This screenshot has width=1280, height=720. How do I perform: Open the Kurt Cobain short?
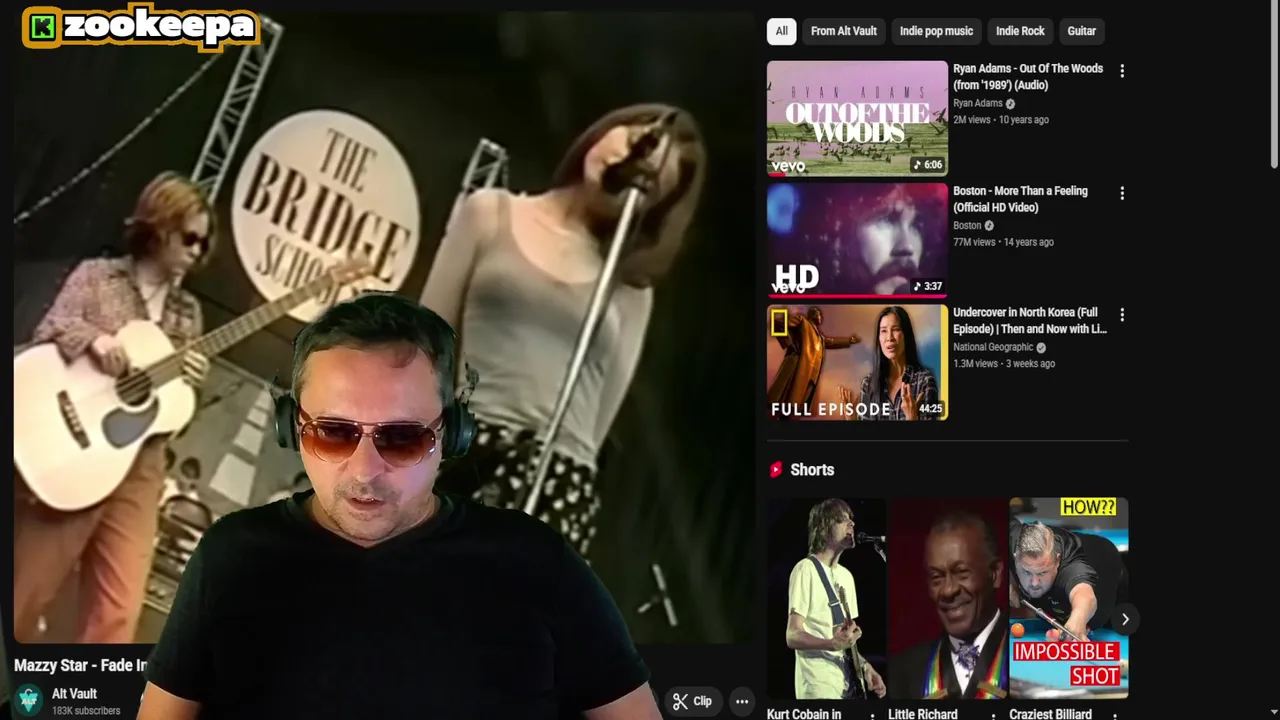(826, 598)
